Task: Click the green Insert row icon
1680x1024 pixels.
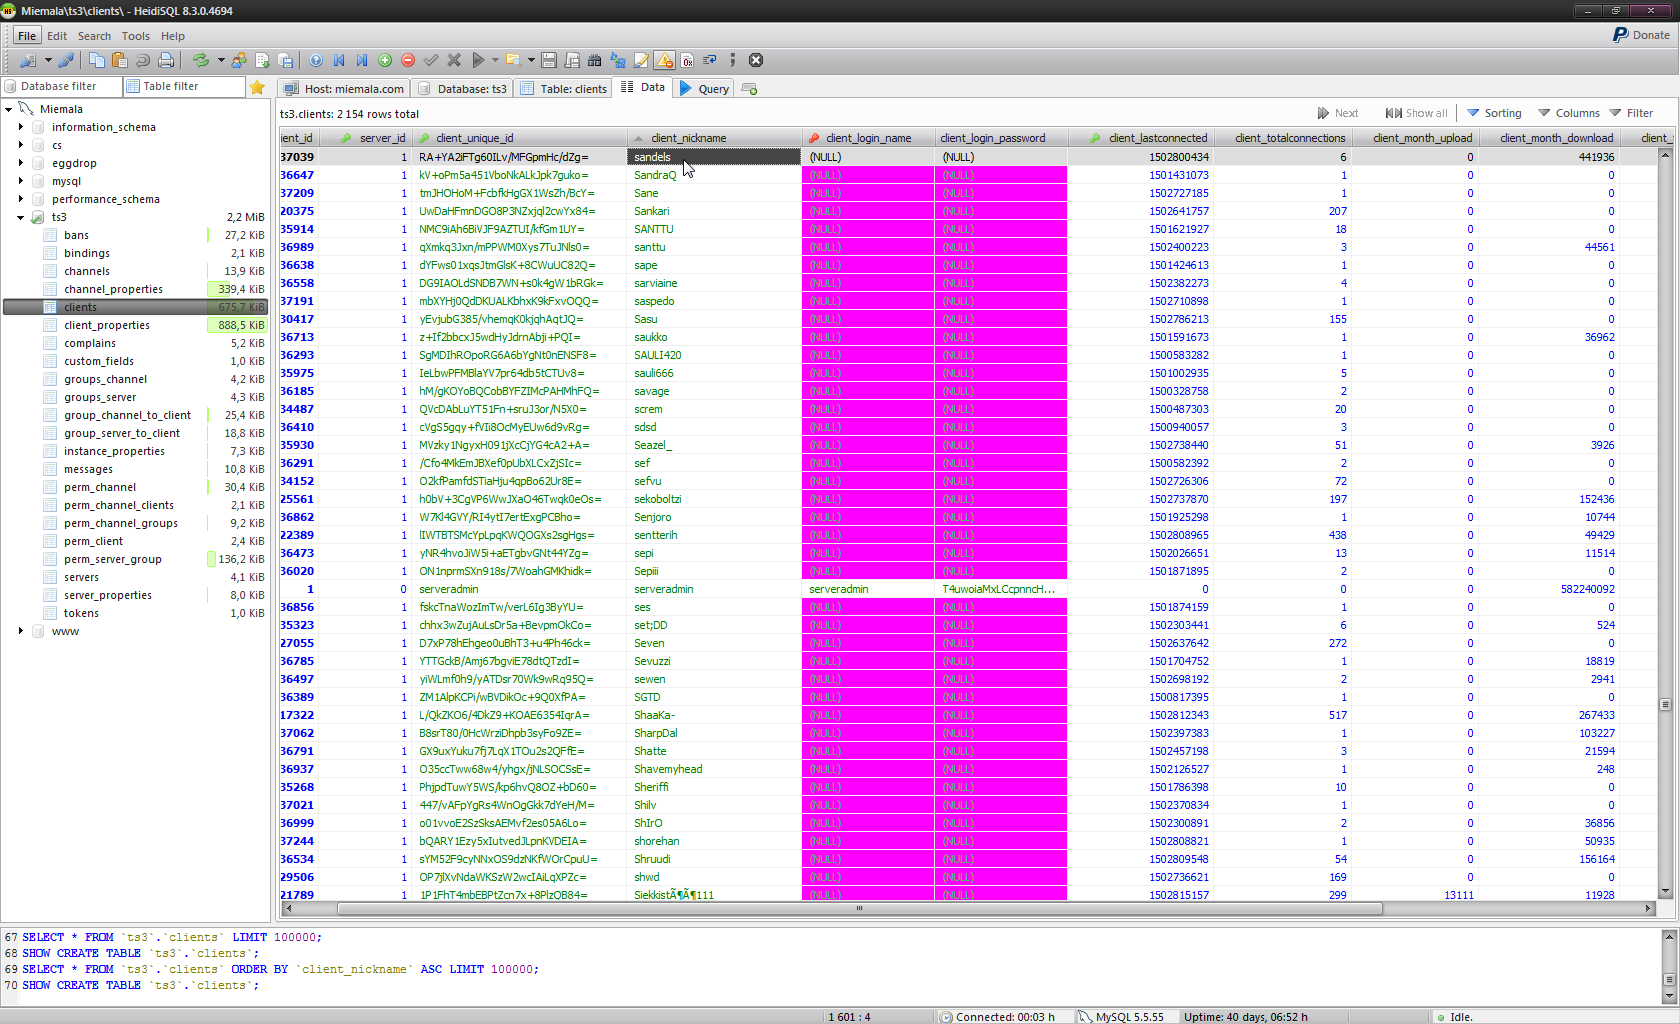Action: tap(385, 60)
